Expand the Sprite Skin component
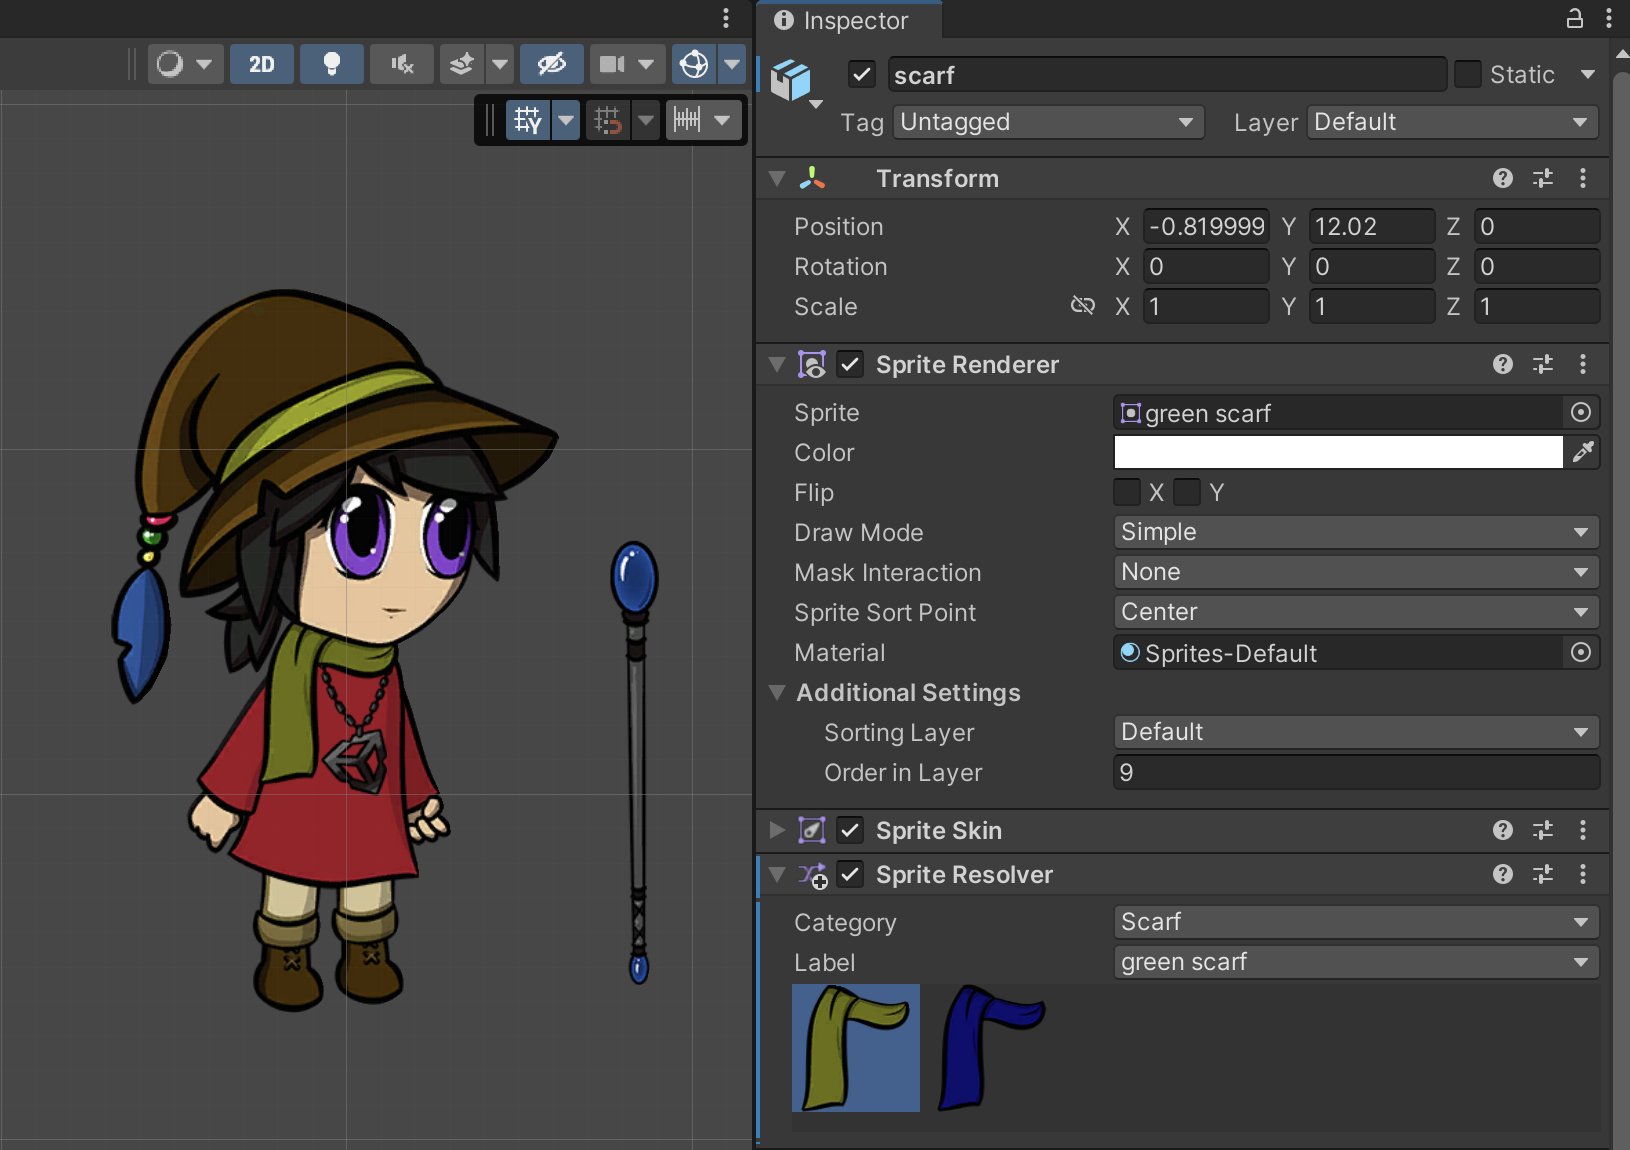 coord(777,830)
